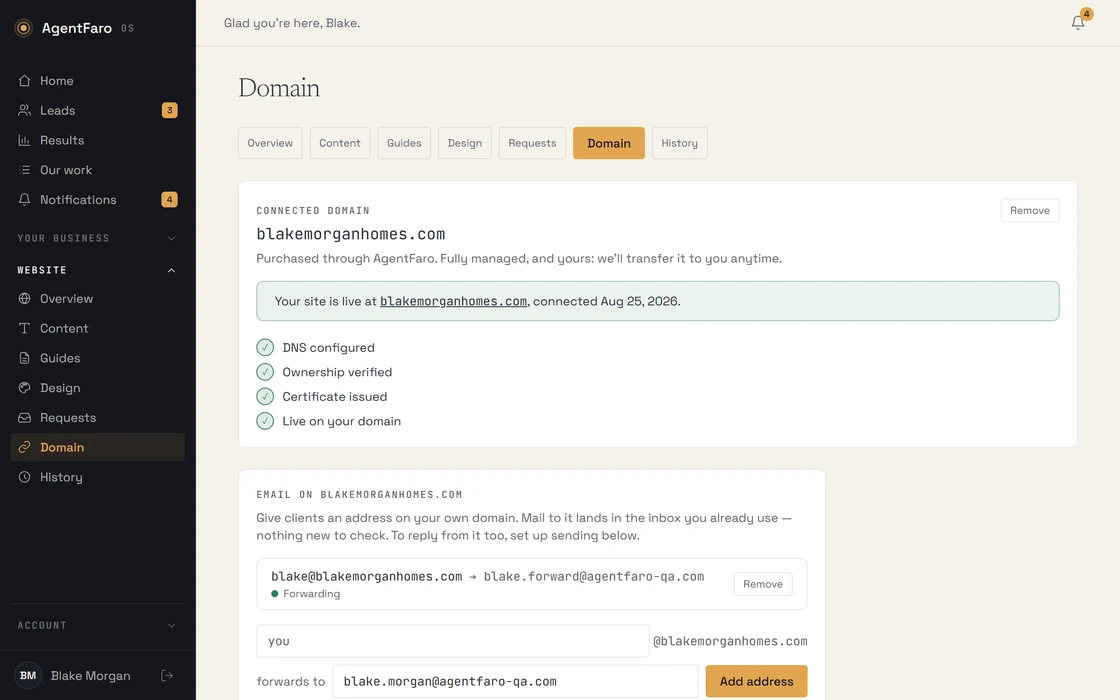Open Content in Website sidebar section

point(98,329)
